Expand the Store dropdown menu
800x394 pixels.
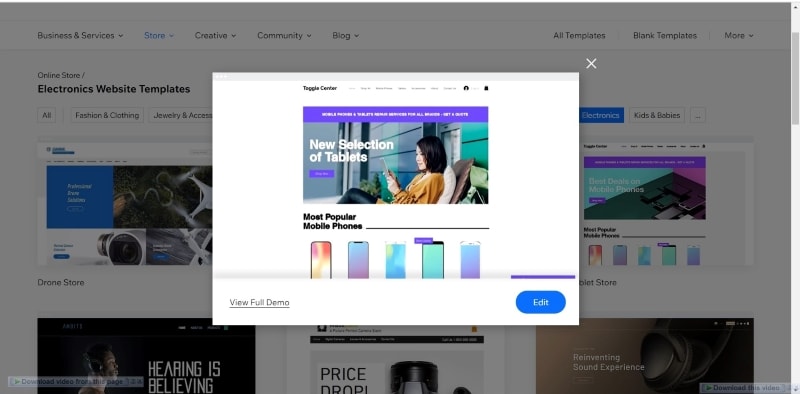click(x=159, y=35)
